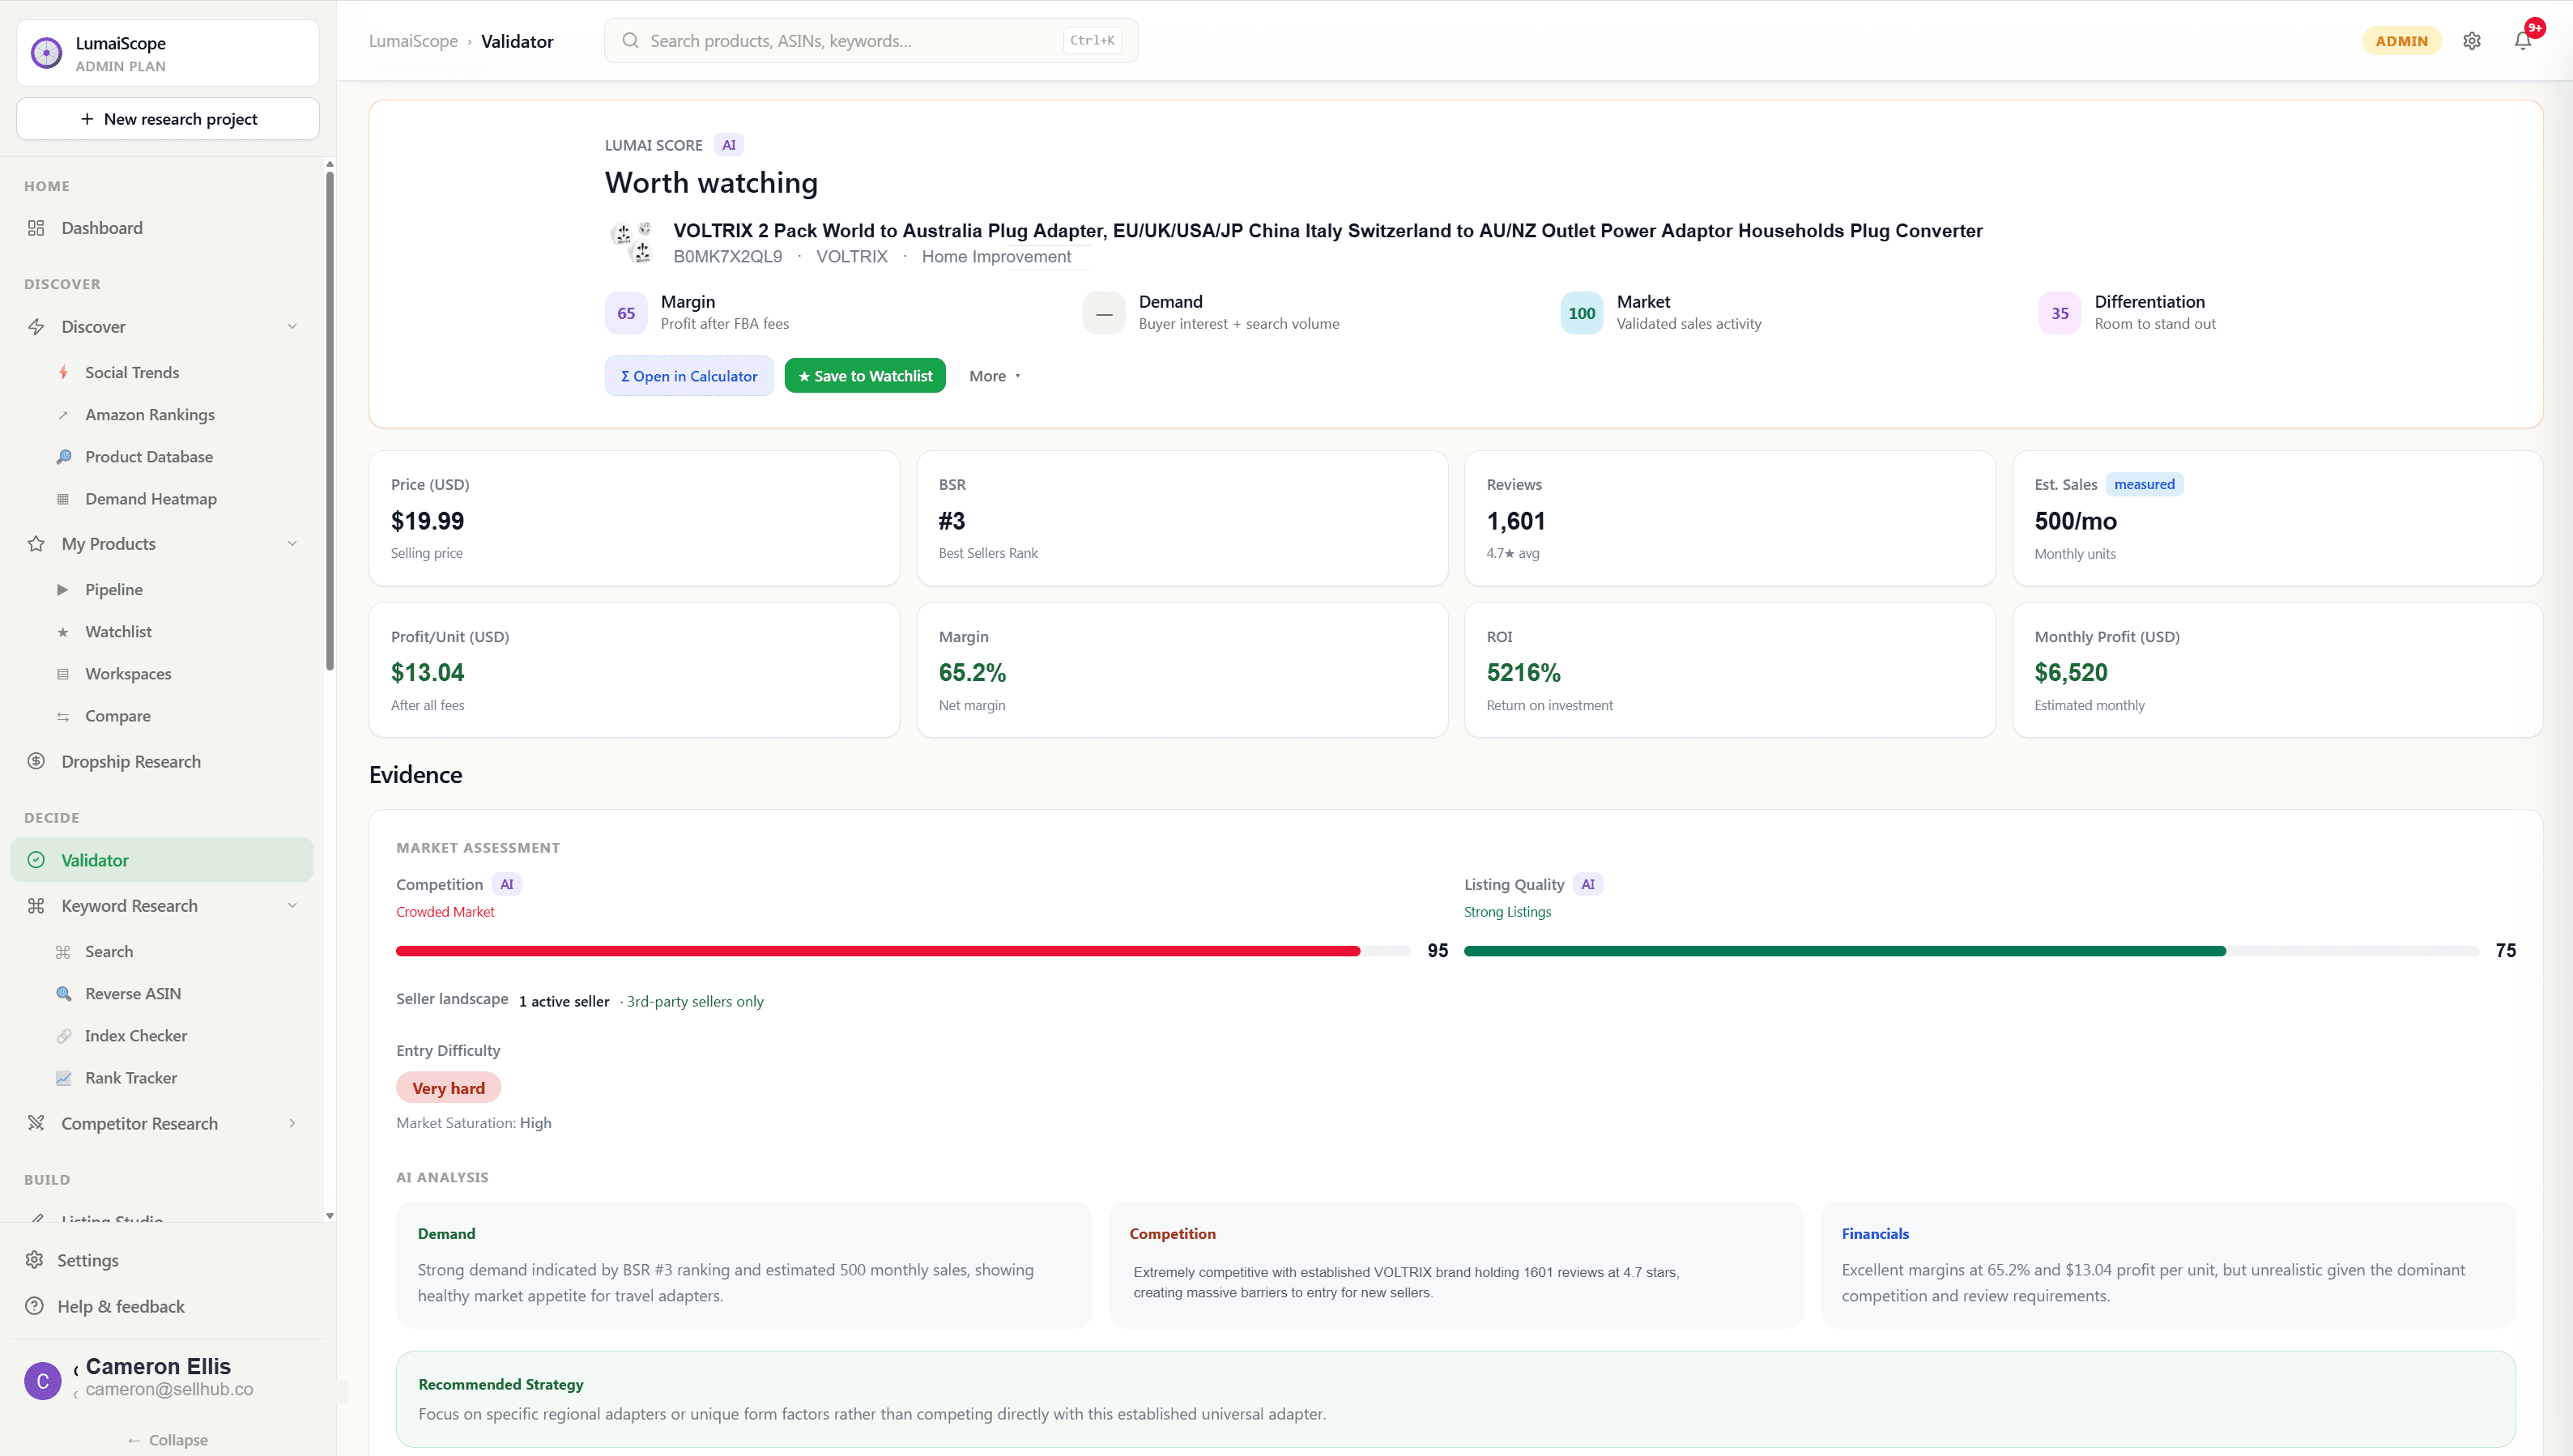
Task: Click the Demand Heatmap grid icon
Action: (63, 499)
